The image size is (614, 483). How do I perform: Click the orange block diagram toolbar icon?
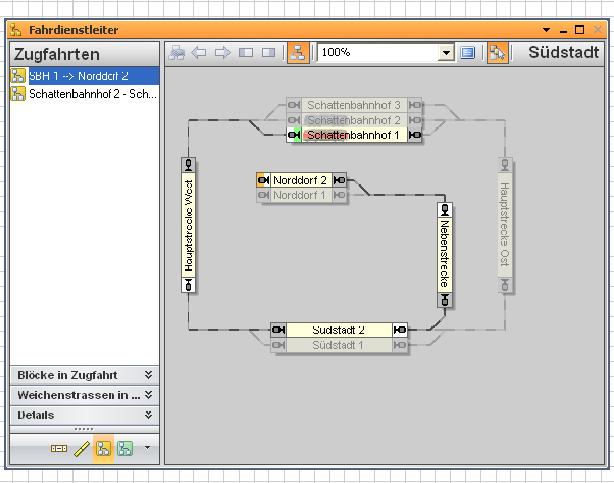click(297, 53)
